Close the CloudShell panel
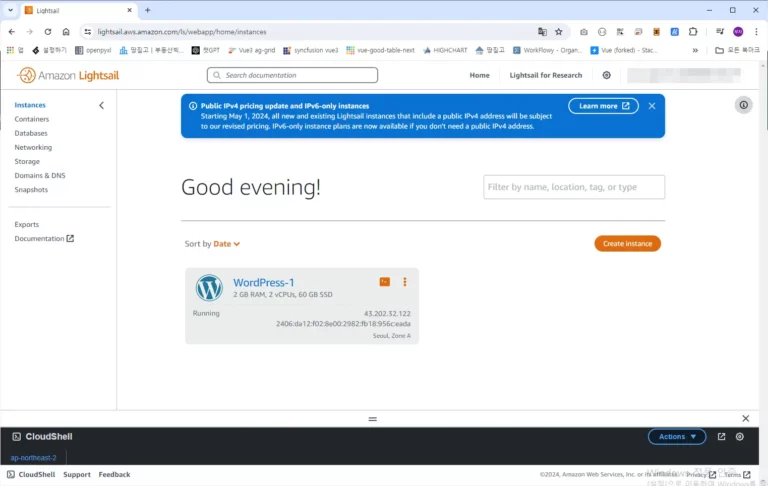 [x=745, y=418]
